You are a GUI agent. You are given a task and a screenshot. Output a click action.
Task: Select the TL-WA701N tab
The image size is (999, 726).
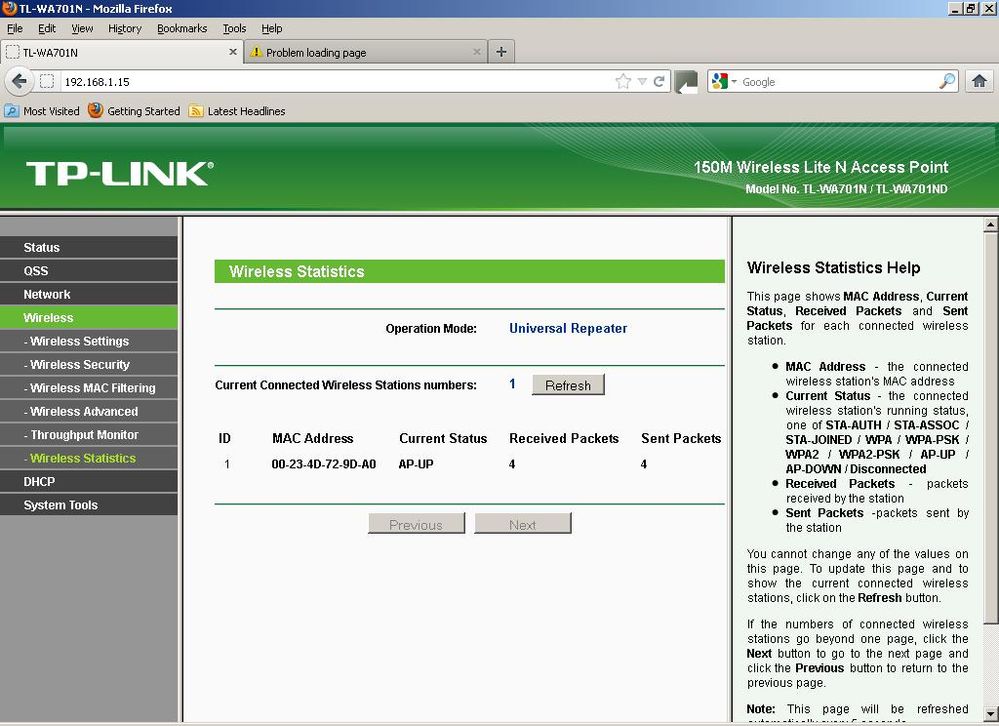[x=122, y=52]
